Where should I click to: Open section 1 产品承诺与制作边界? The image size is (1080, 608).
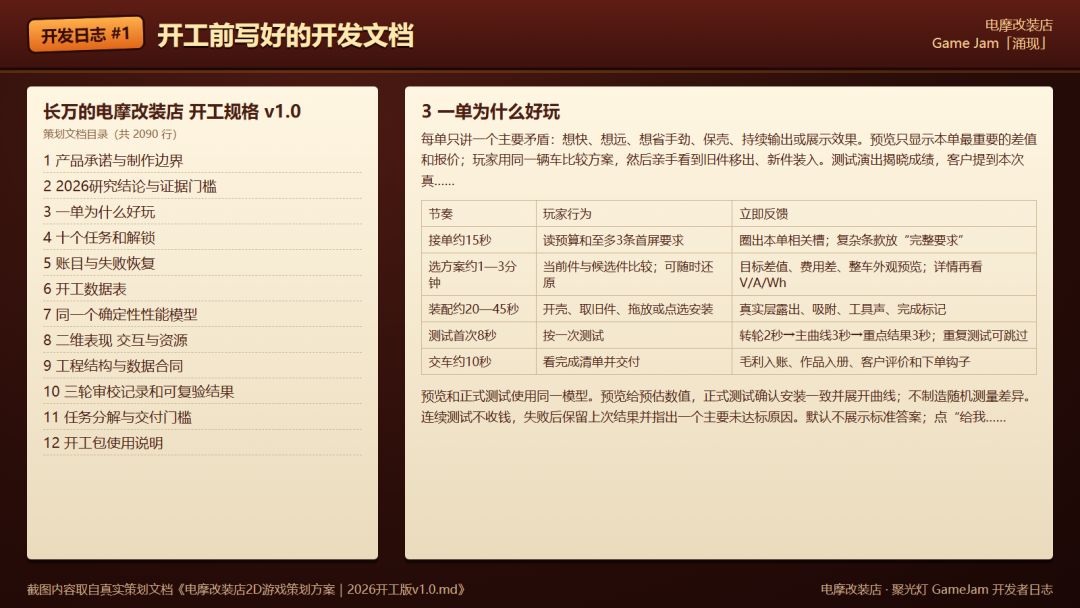[x=202, y=160]
